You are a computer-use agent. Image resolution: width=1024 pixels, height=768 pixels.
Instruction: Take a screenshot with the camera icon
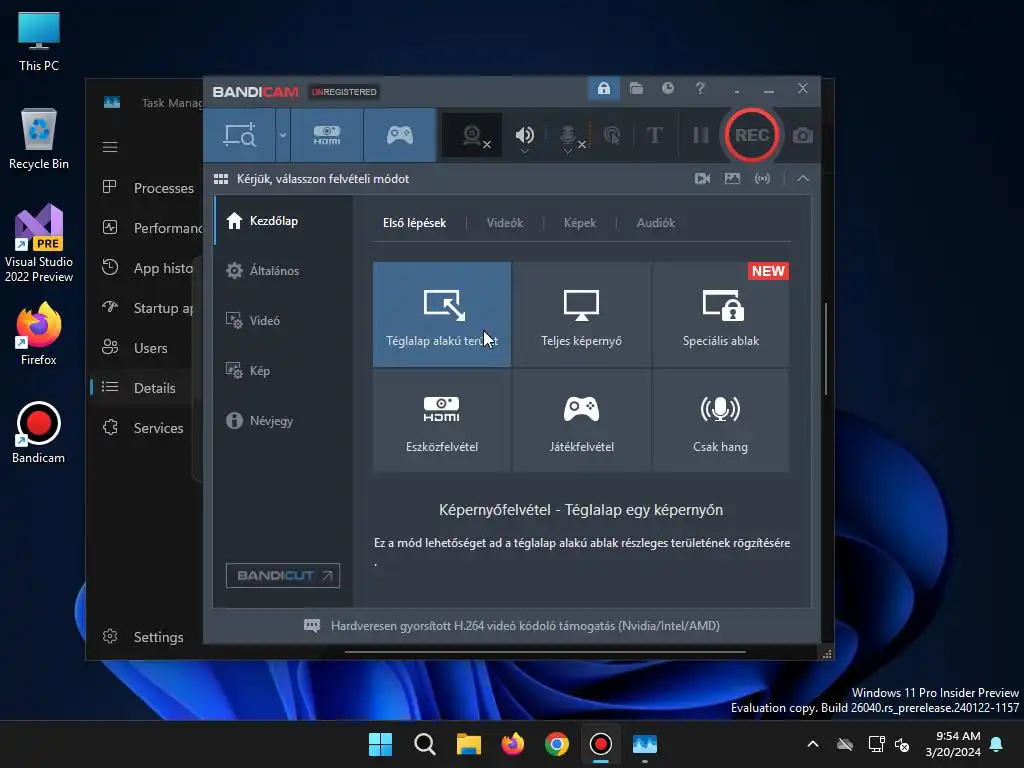pos(803,135)
